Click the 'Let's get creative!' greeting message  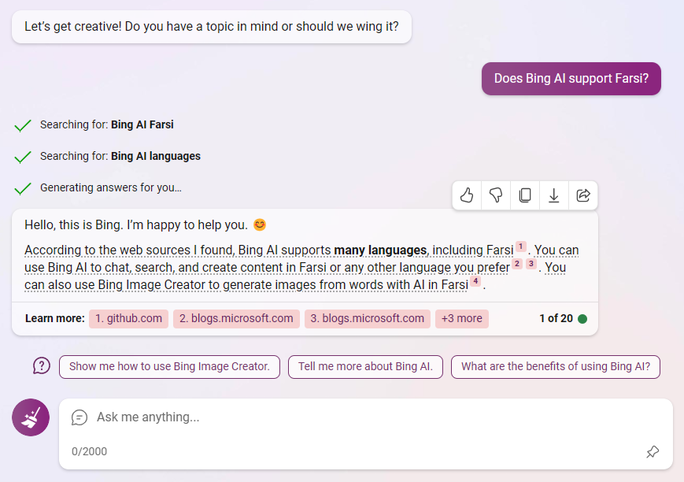[x=212, y=27]
